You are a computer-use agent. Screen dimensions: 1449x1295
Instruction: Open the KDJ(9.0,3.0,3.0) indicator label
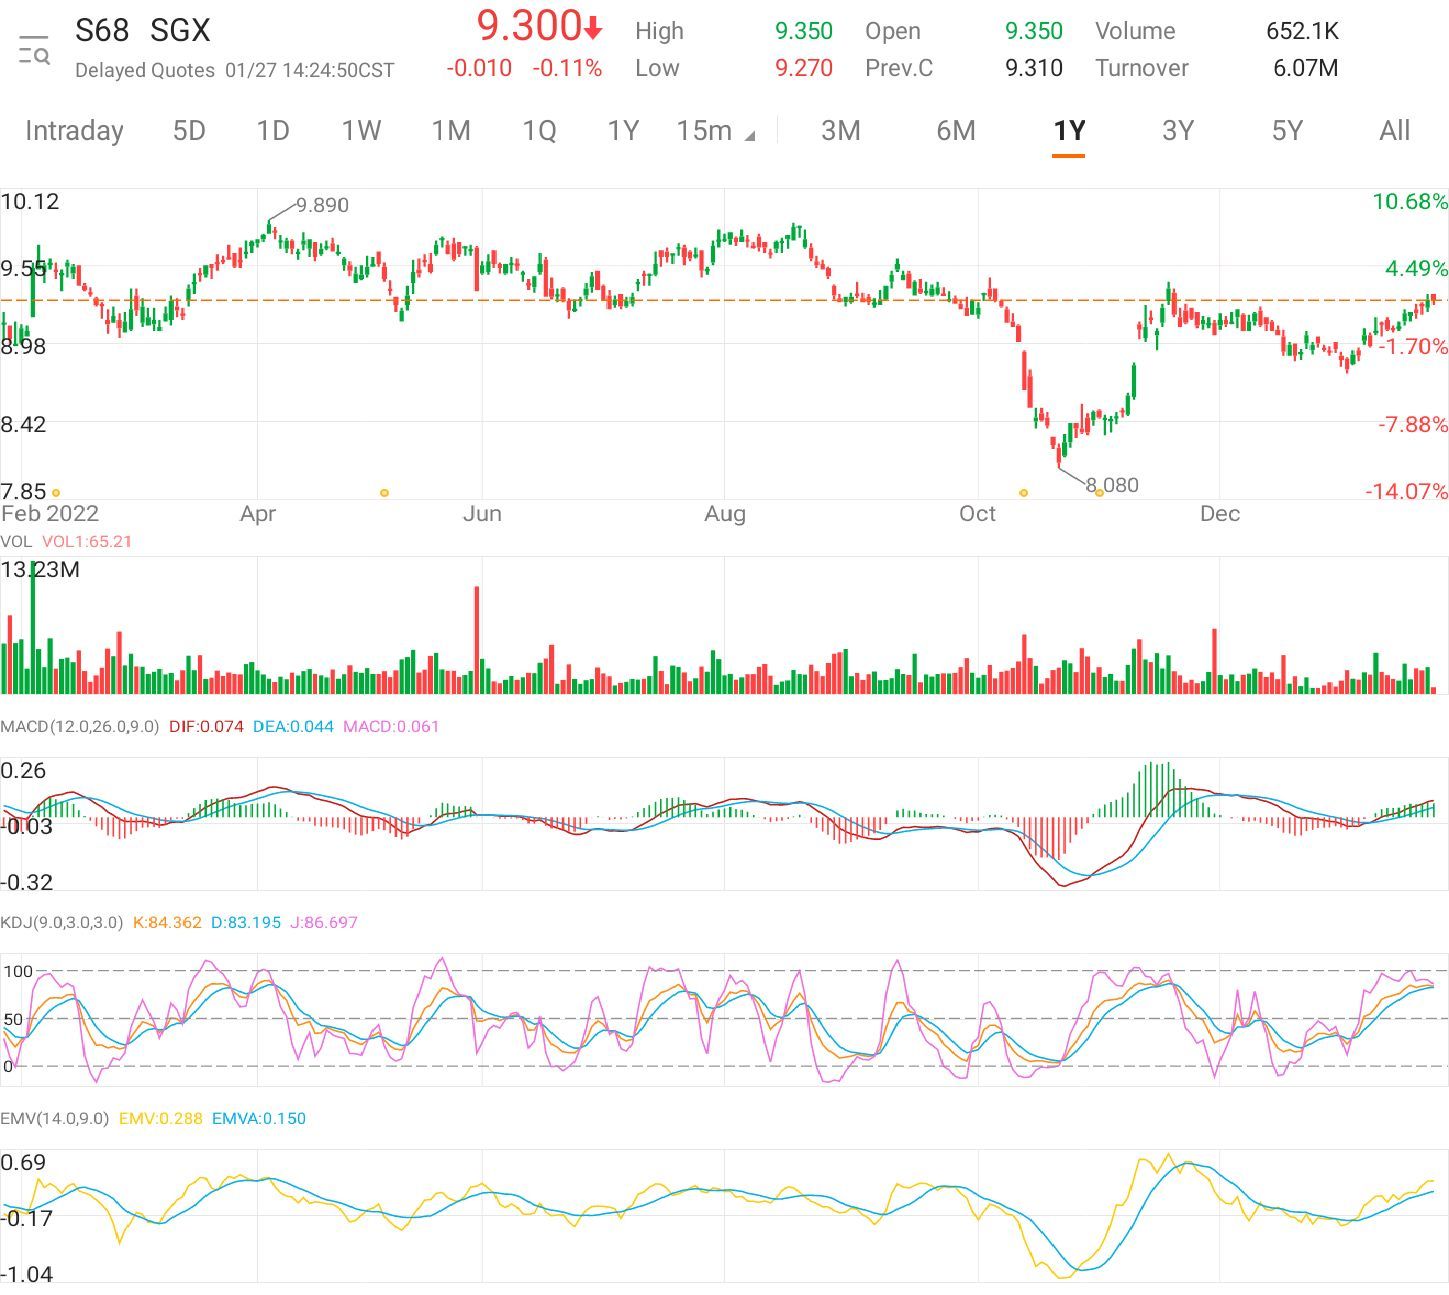62,922
